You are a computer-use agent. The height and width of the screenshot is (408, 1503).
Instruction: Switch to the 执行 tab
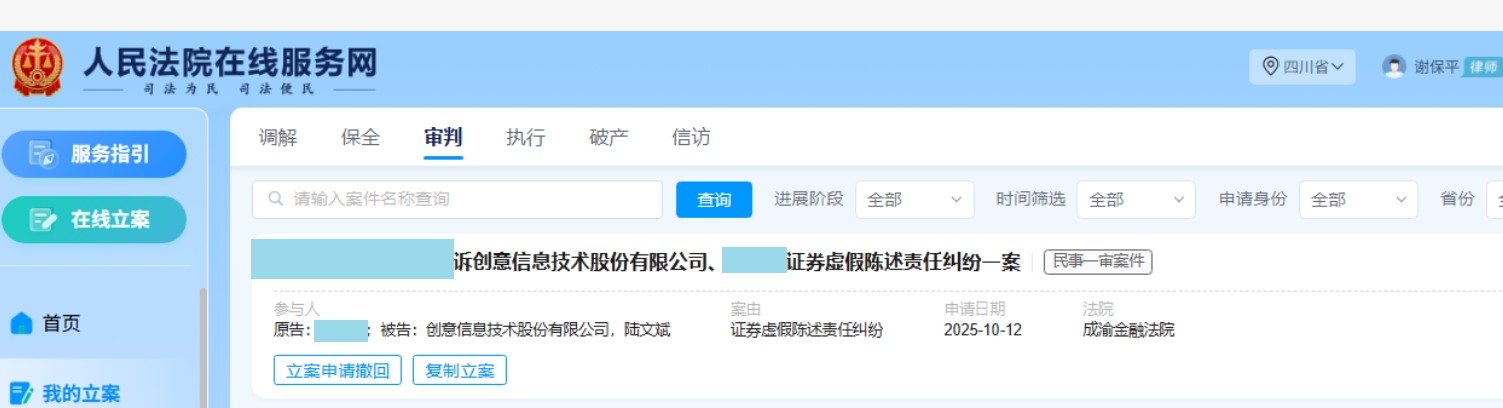coord(526,138)
